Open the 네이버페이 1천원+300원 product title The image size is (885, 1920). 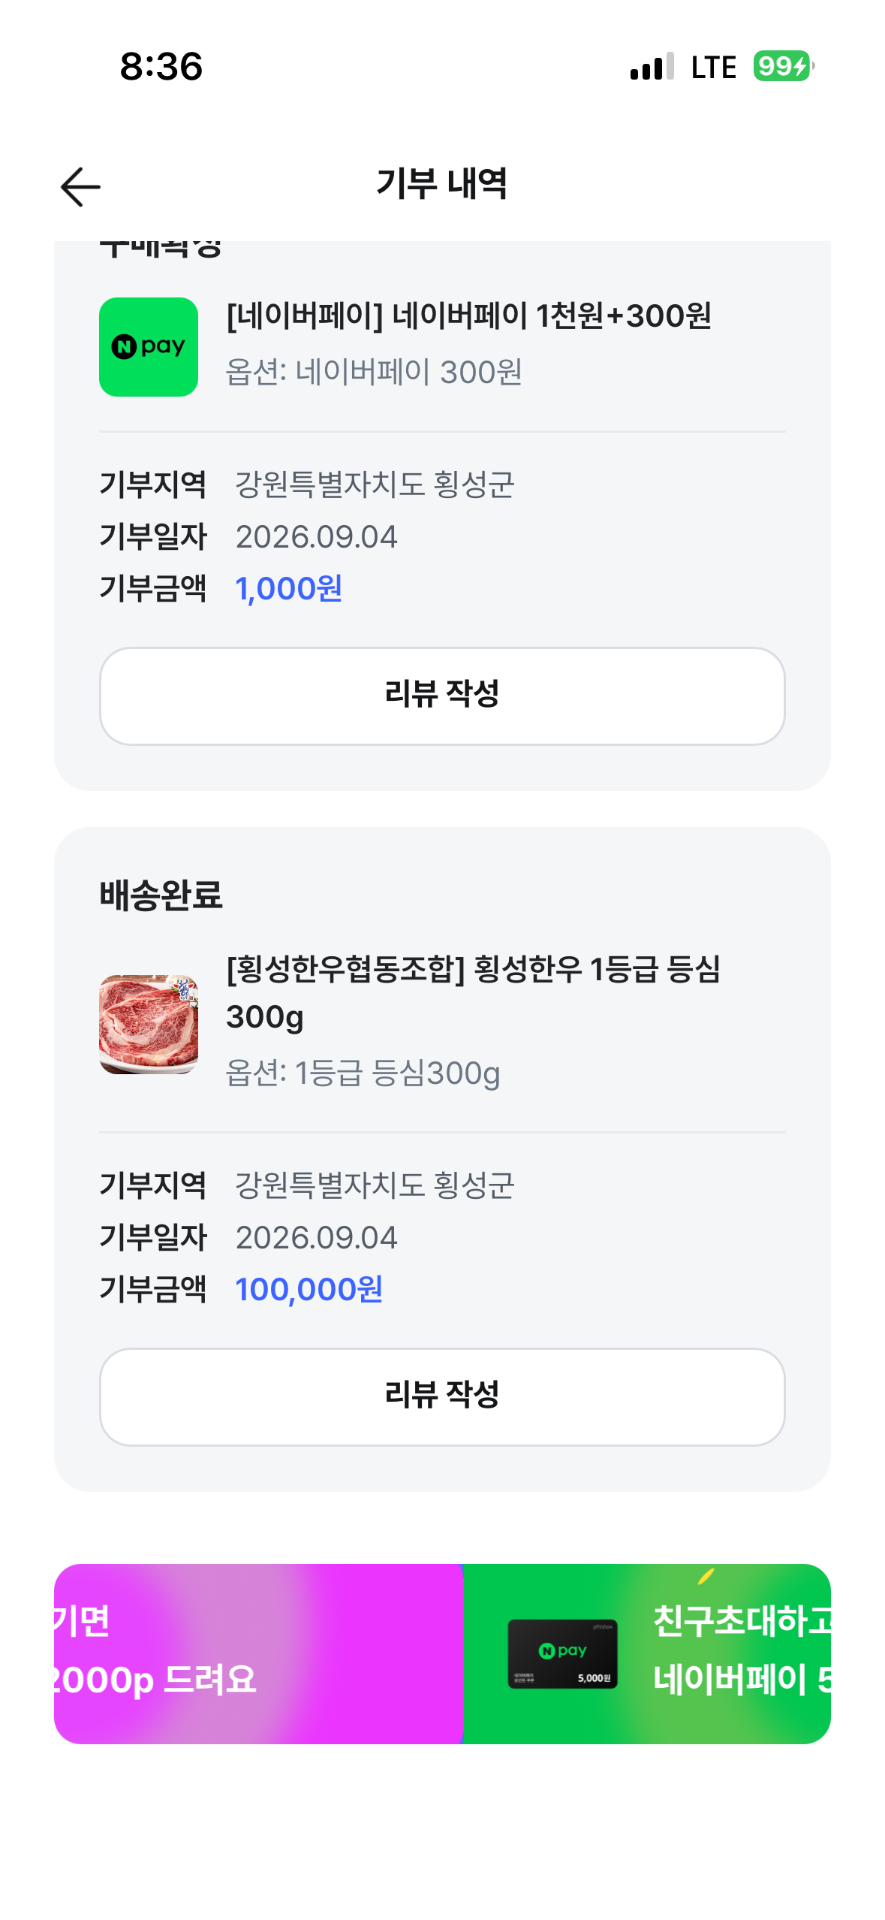point(469,316)
